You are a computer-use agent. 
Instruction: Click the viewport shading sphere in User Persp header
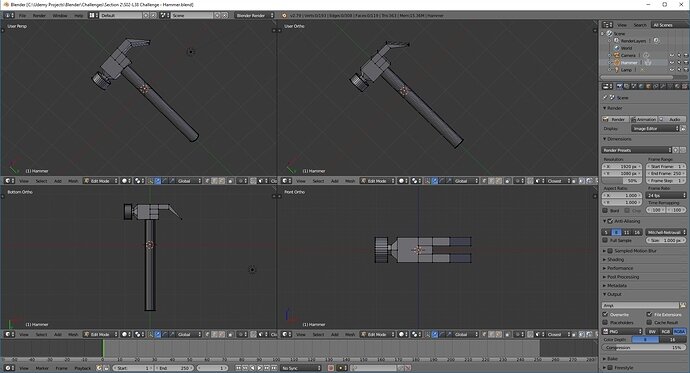(x=125, y=181)
